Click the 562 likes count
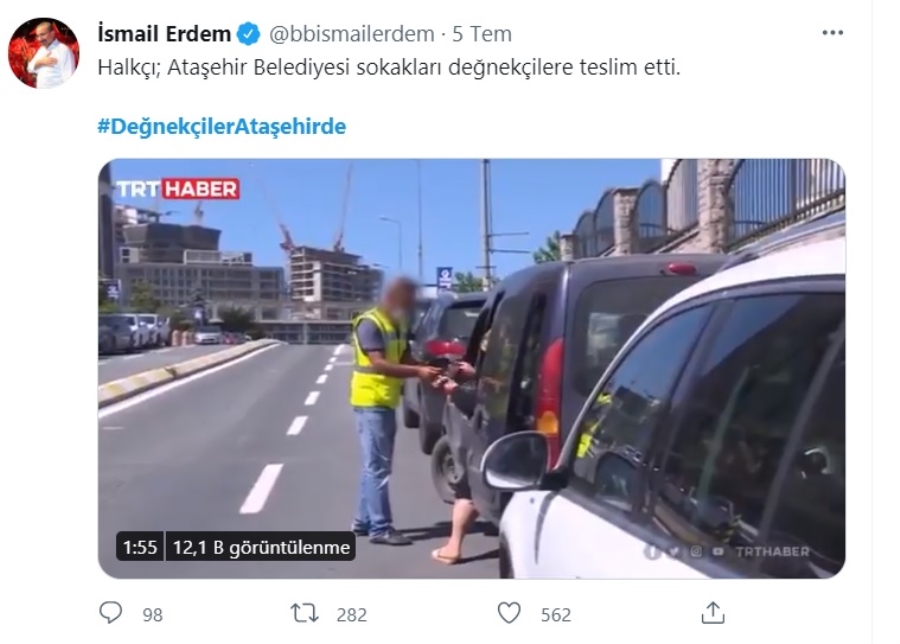This screenshot has height=644, width=900. [556, 615]
